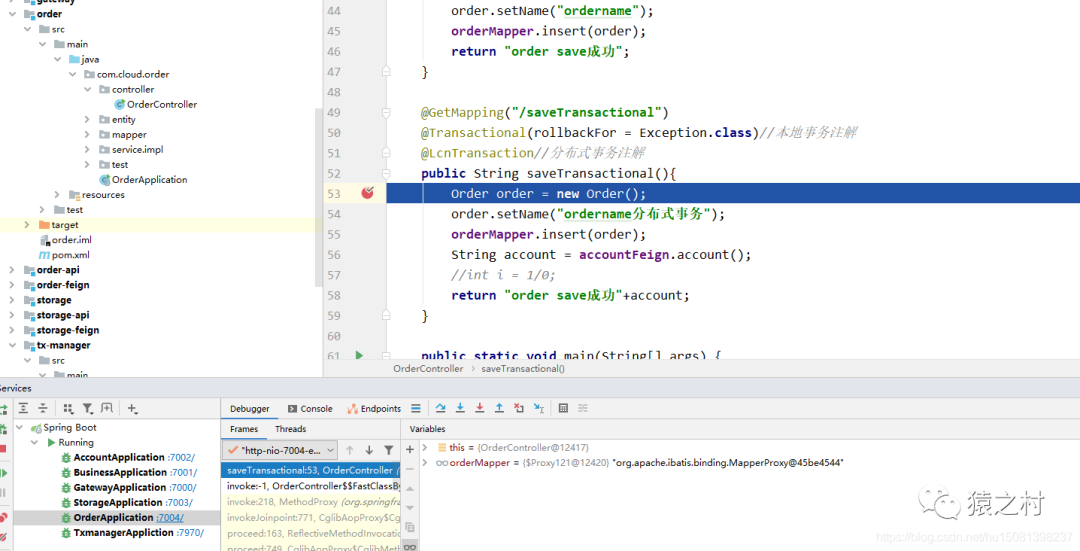This screenshot has width=1080, height=551.
Task: Open the :7970/ link of TxmanagerAppliction
Action: coord(190,533)
